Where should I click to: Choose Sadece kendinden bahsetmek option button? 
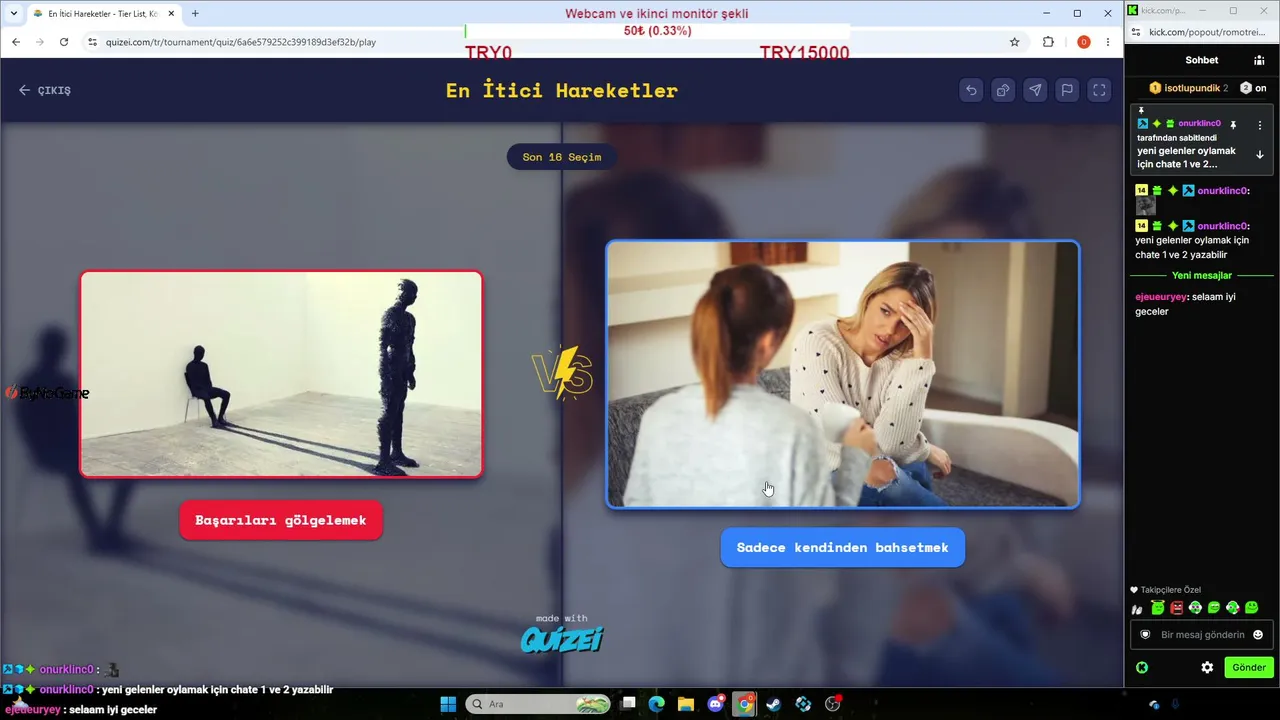point(843,548)
